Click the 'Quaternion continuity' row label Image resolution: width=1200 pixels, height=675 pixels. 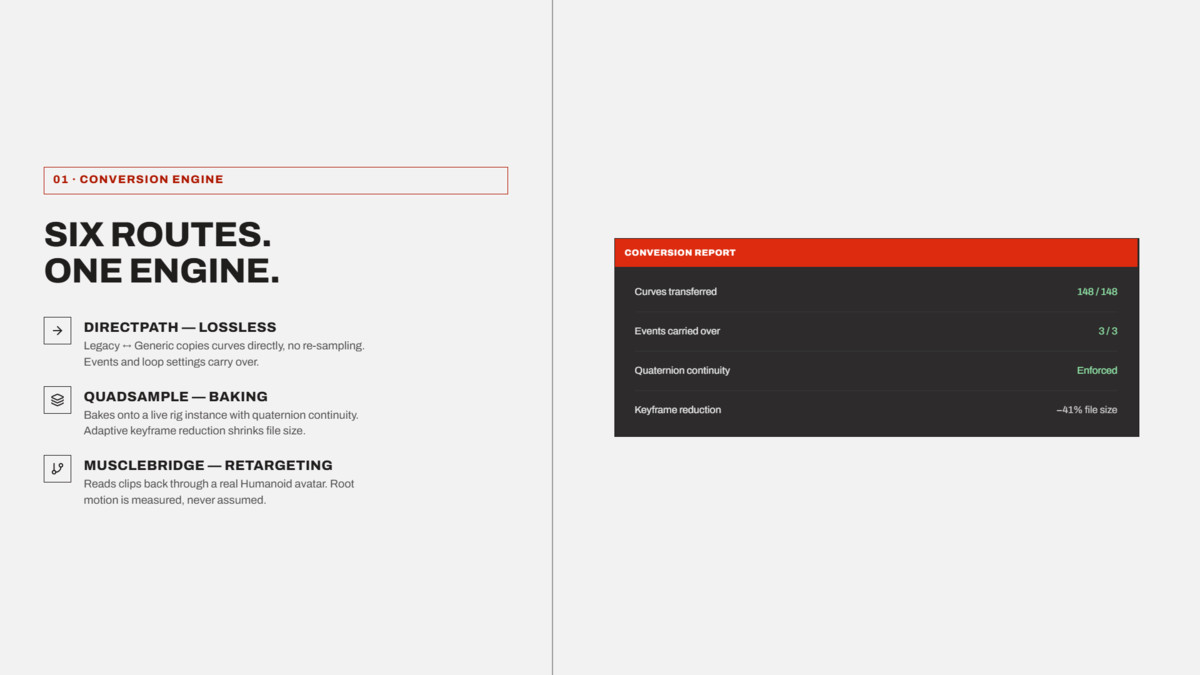point(682,370)
